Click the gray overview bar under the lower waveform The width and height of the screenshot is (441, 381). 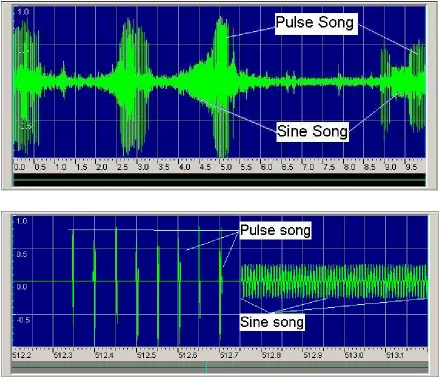coord(219,368)
